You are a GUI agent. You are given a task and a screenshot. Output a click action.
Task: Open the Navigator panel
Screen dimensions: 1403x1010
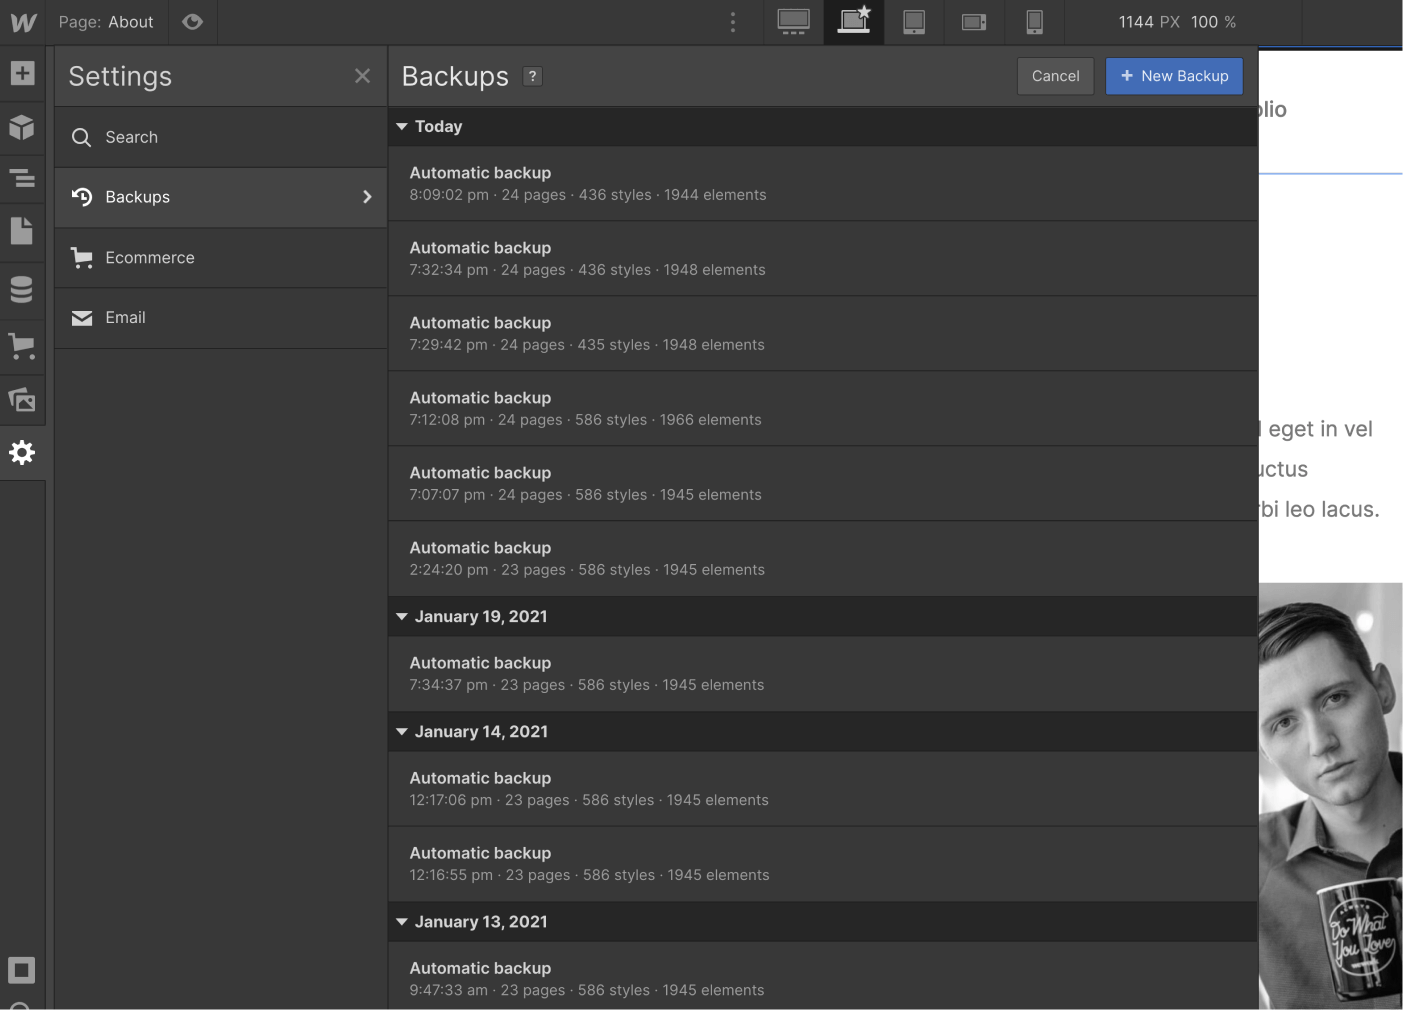click(x=22, y=178)
